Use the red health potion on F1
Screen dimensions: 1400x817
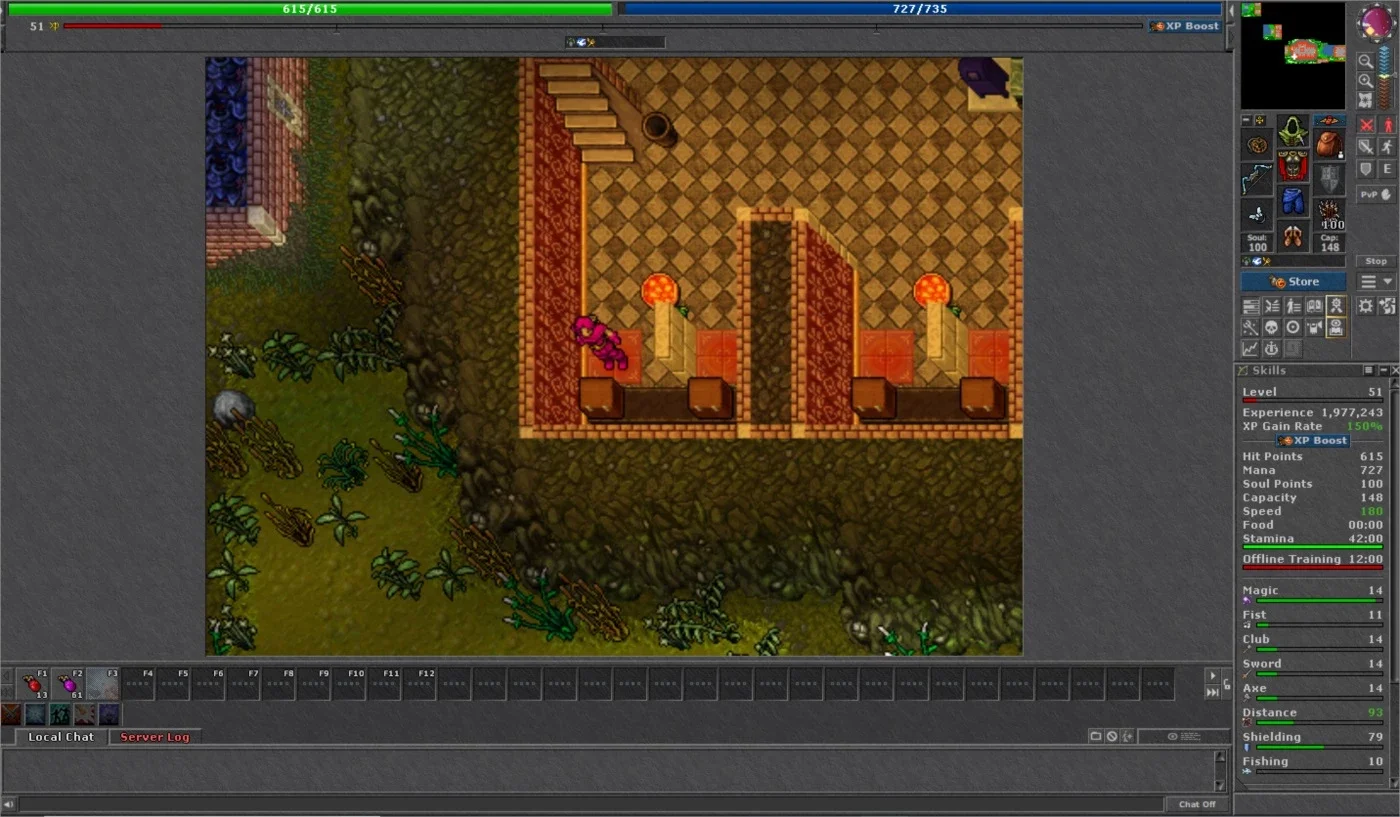33,684
